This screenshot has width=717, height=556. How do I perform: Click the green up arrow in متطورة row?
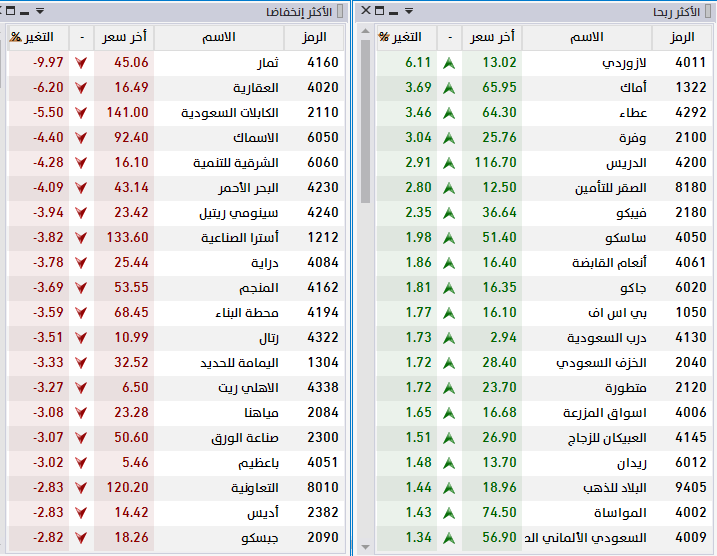(x=449, y=388)
